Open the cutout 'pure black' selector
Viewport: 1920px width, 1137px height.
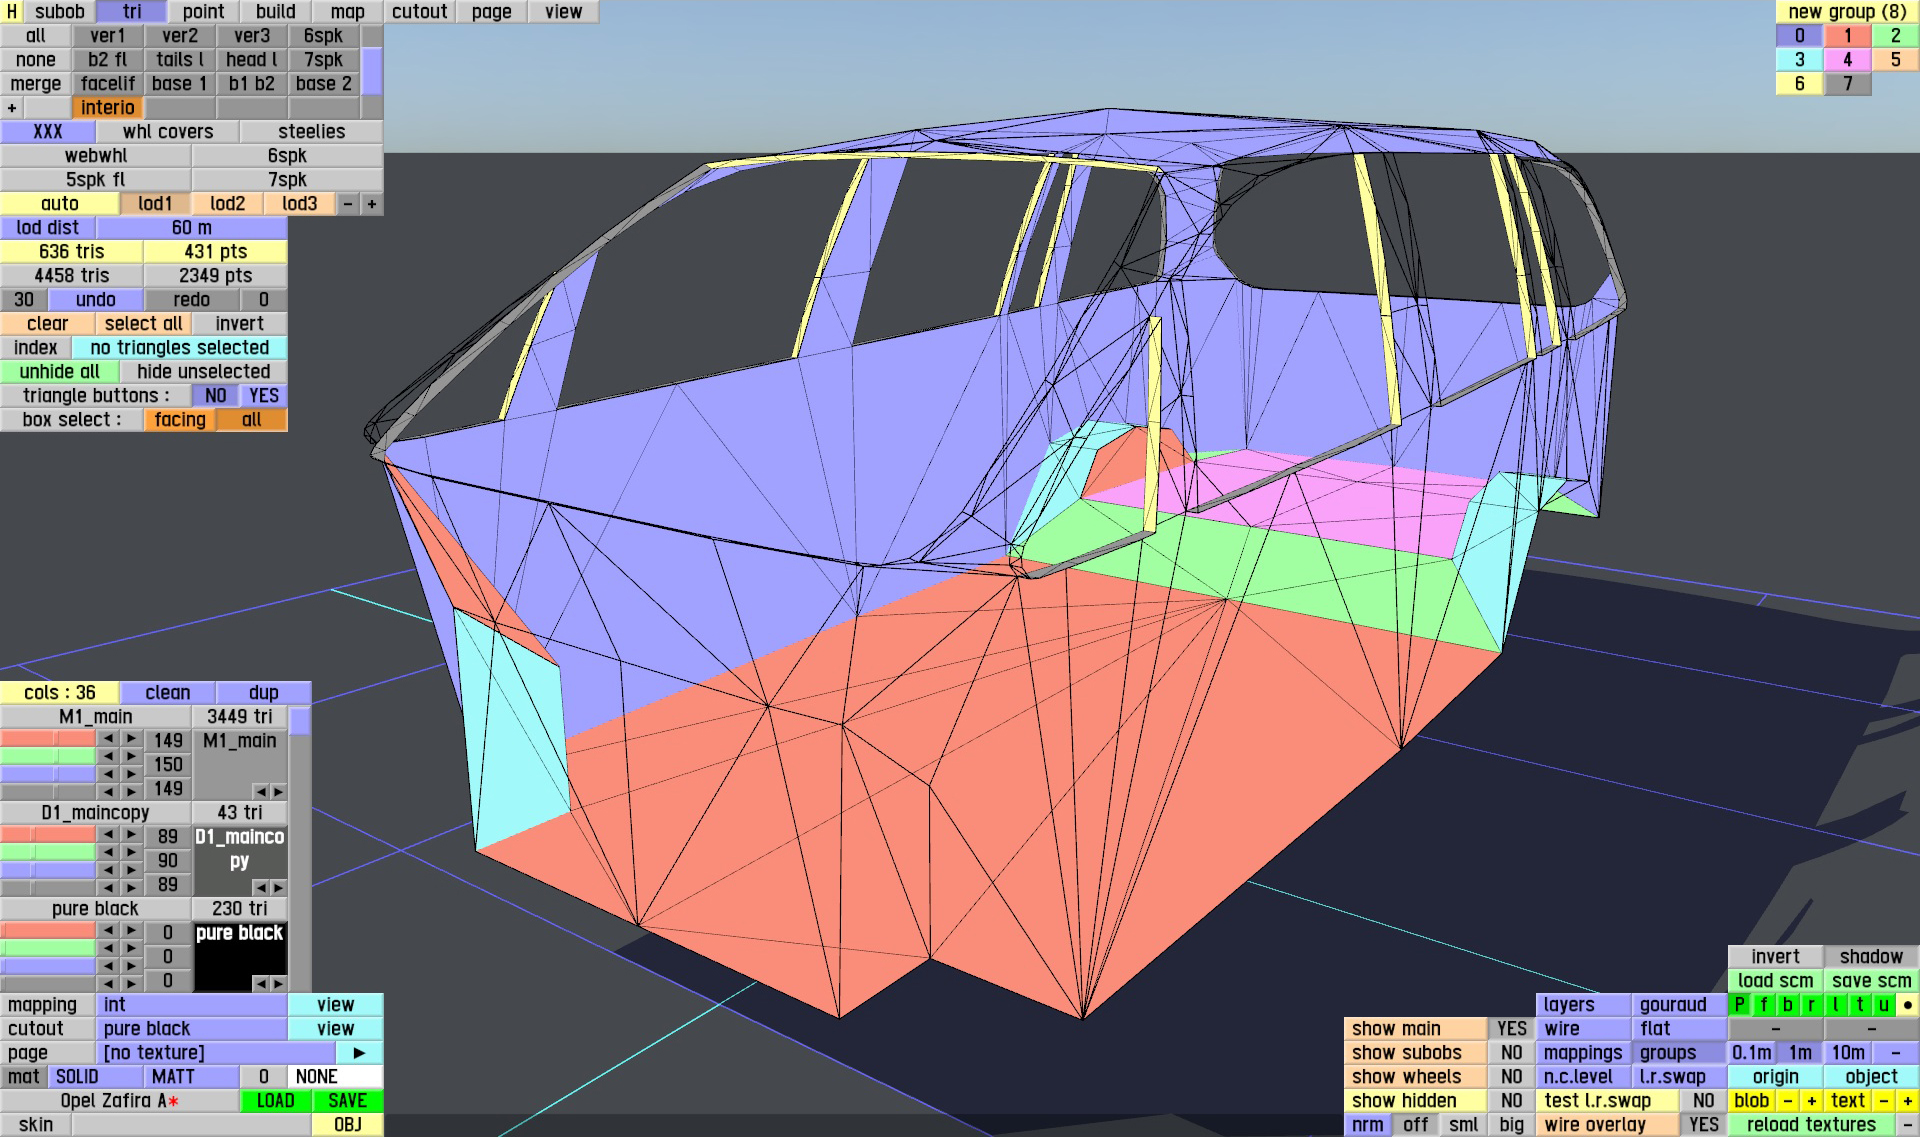[x=191, y=1029]
